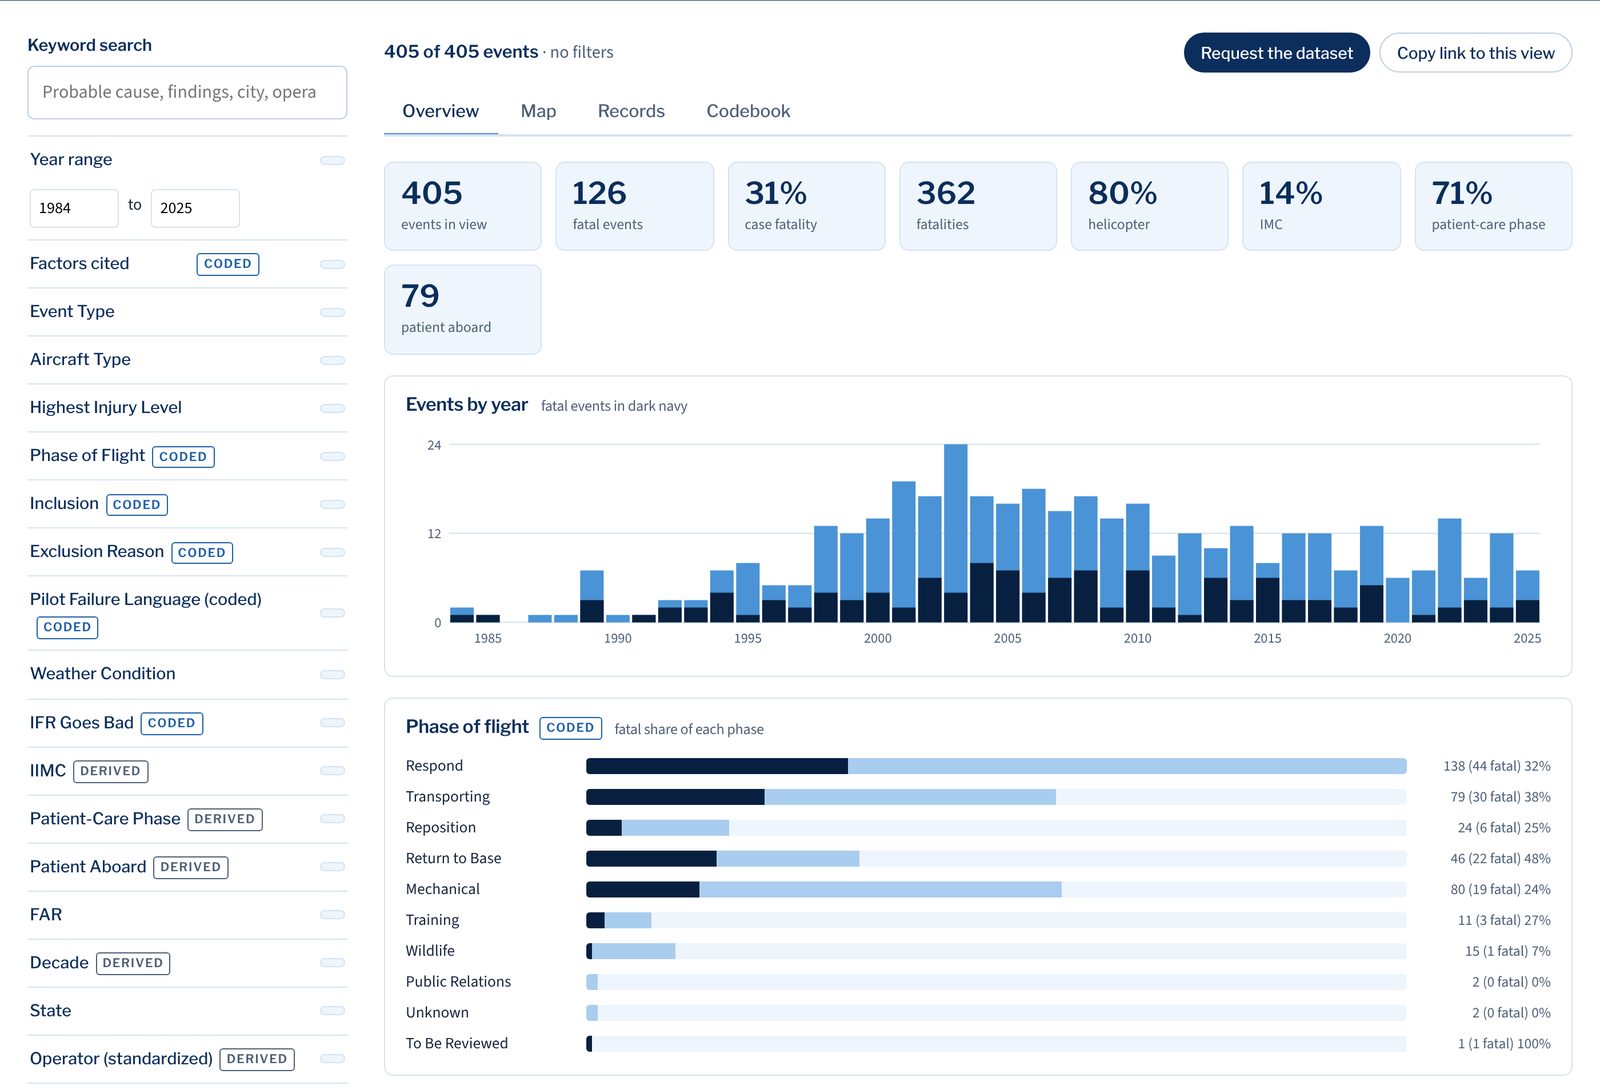Click the 80% helicopter stat card
The image size is (1600, 1090).
coord(1149,206)
